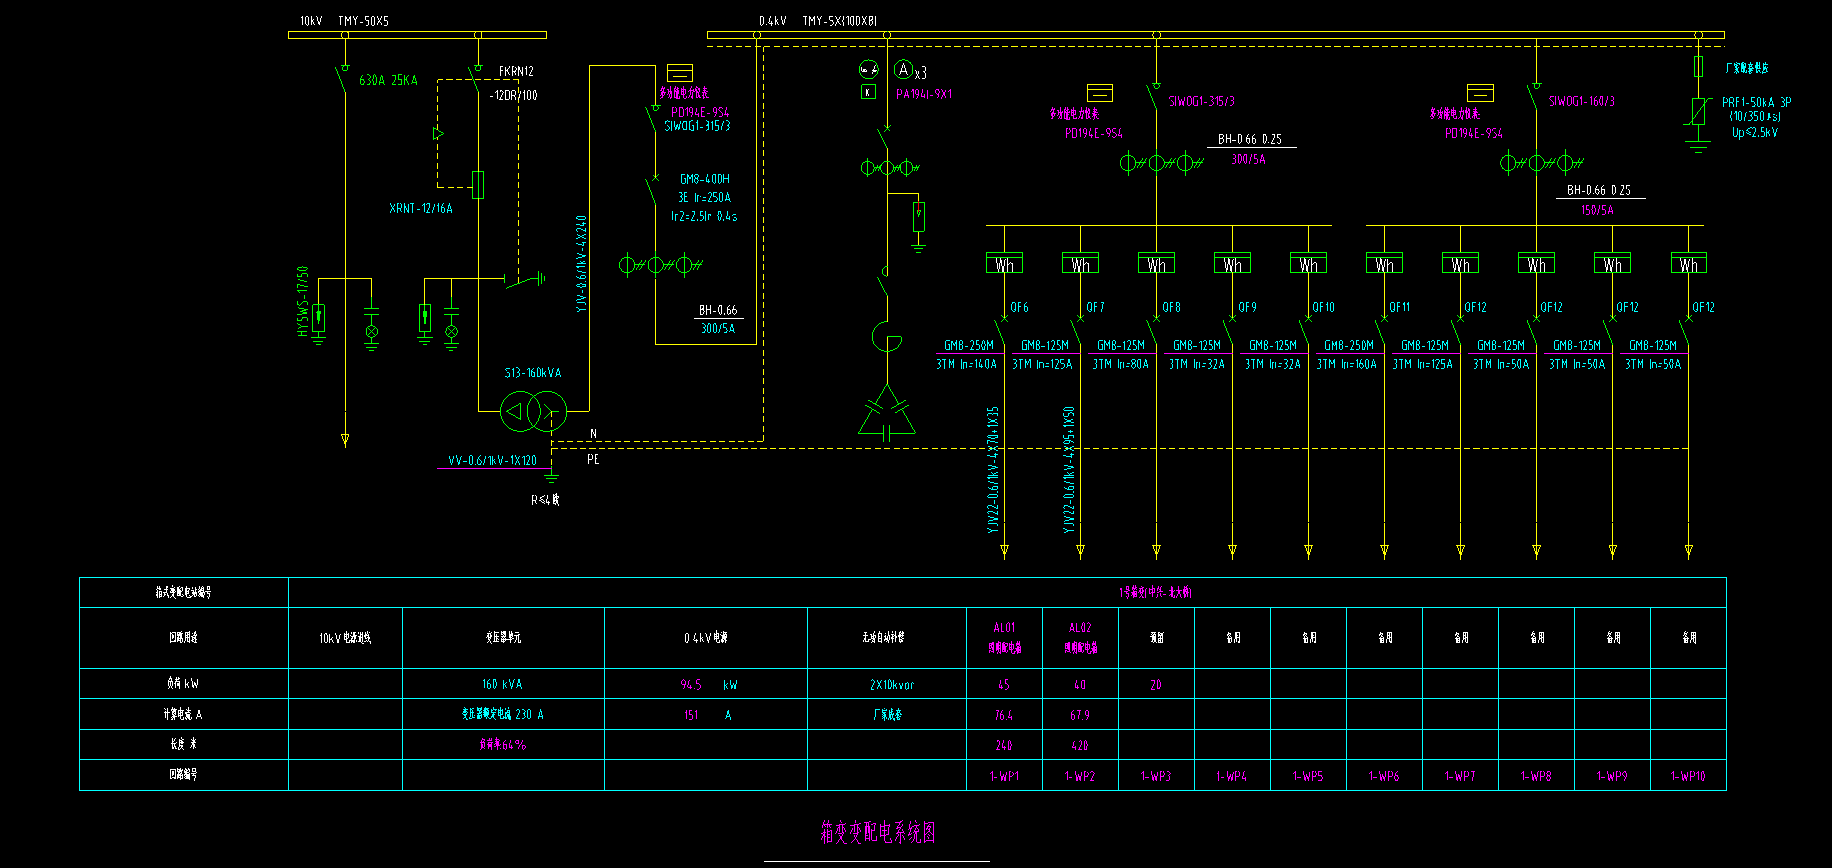Select the Wh meter above QF10

coord(1308,264)
